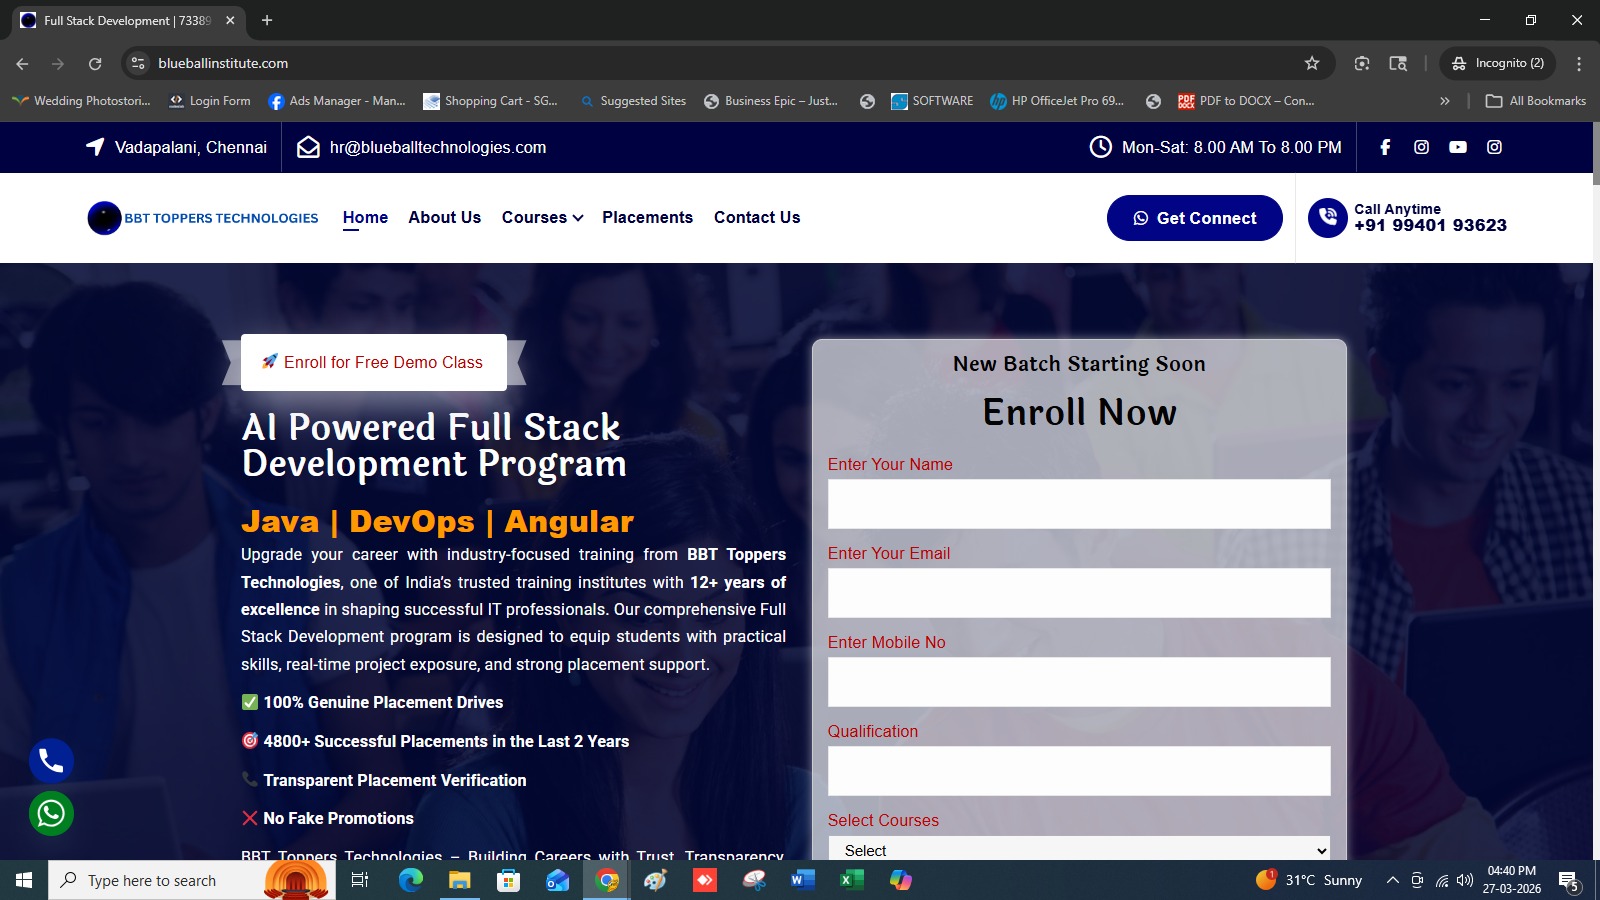Expand the Courses dropdown menu

tap(542, 218)
